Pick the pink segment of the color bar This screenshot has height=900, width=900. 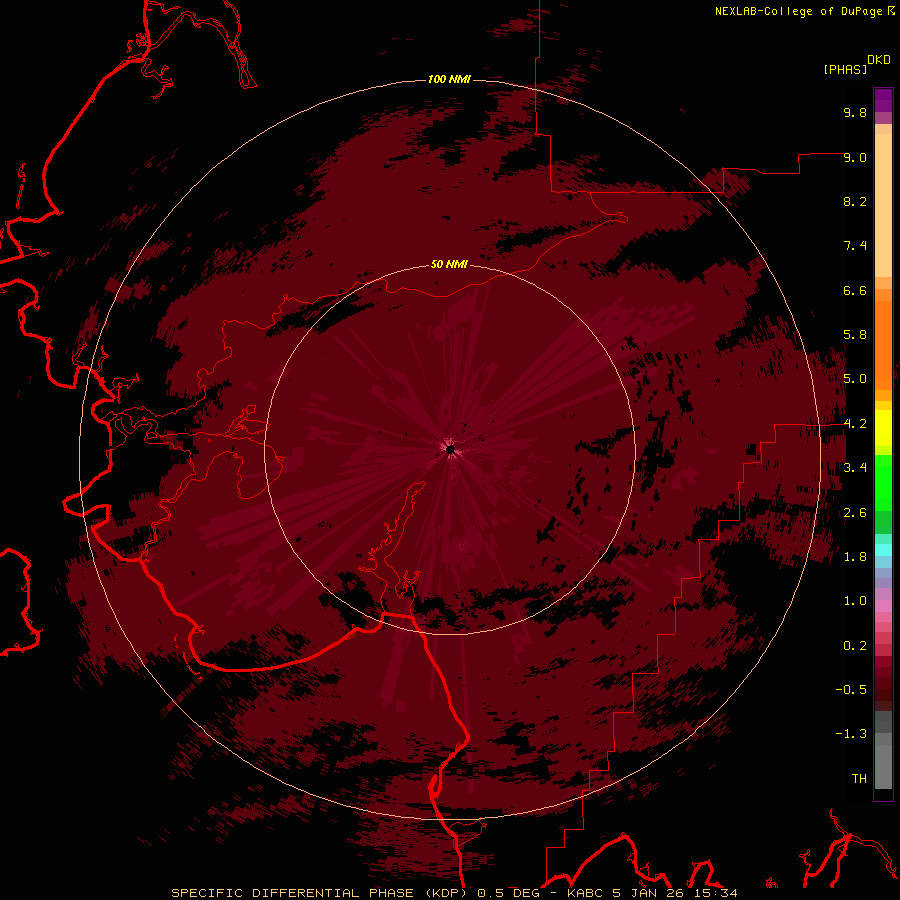[x=883, y=606]
